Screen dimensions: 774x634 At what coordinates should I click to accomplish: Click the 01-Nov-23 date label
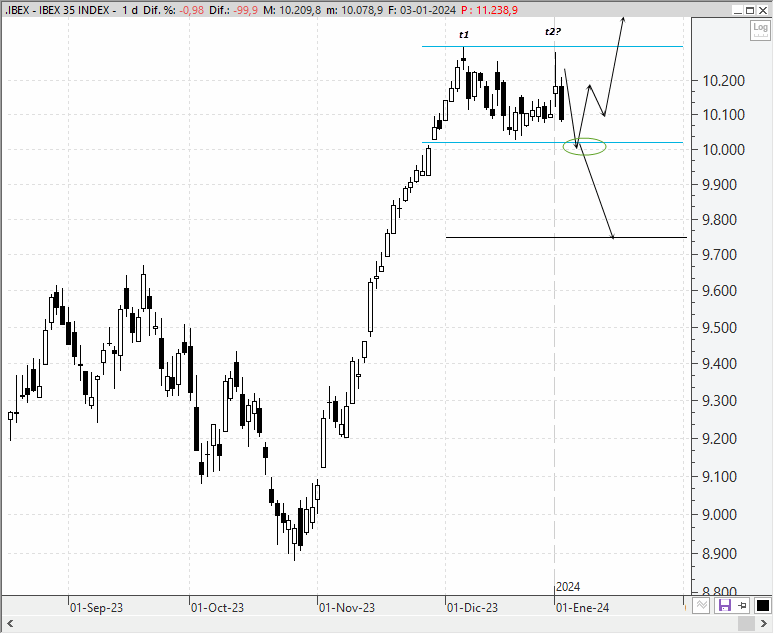tap(347, 607)
